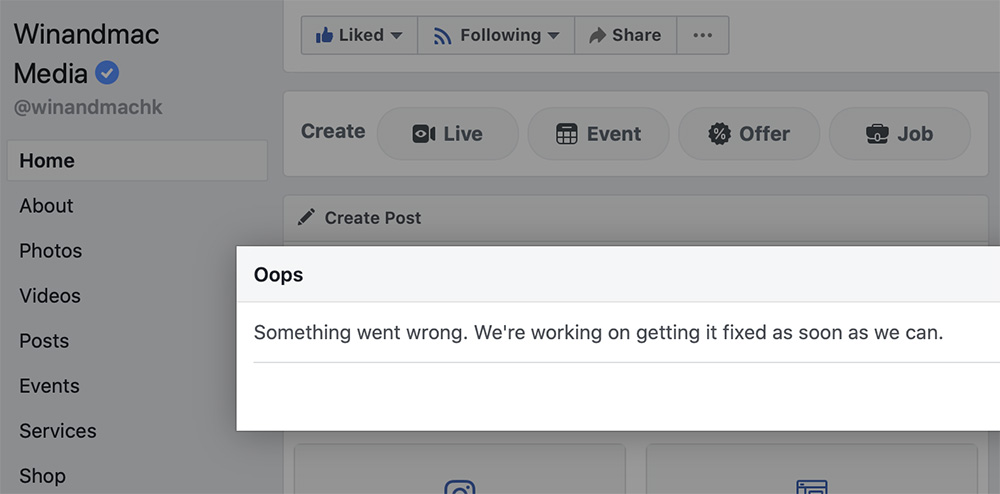The height and width of the screenshot is (494, 1000).
Task: Click the Create Post label
Action: click(373, 218)
